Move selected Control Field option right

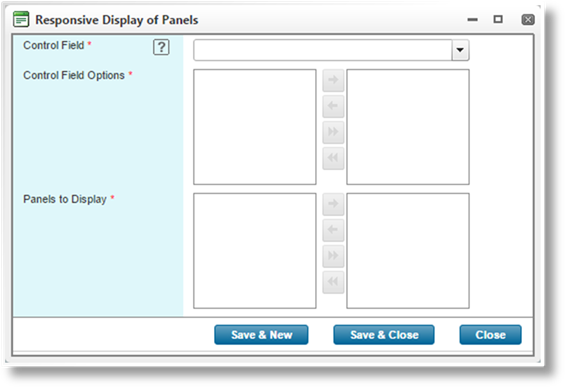point(333,80)
